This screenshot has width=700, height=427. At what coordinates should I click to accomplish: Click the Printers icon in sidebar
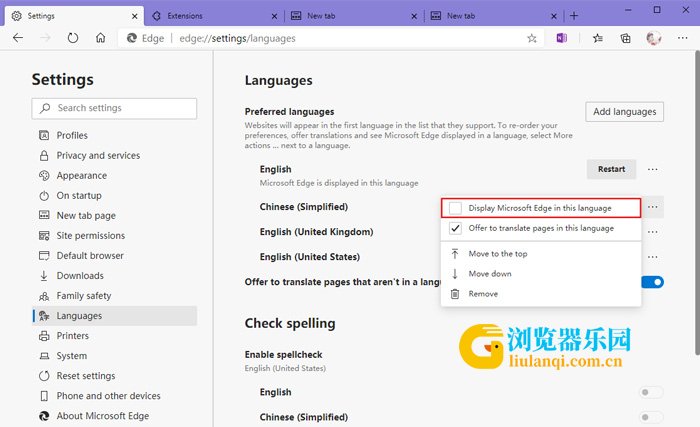44,336
